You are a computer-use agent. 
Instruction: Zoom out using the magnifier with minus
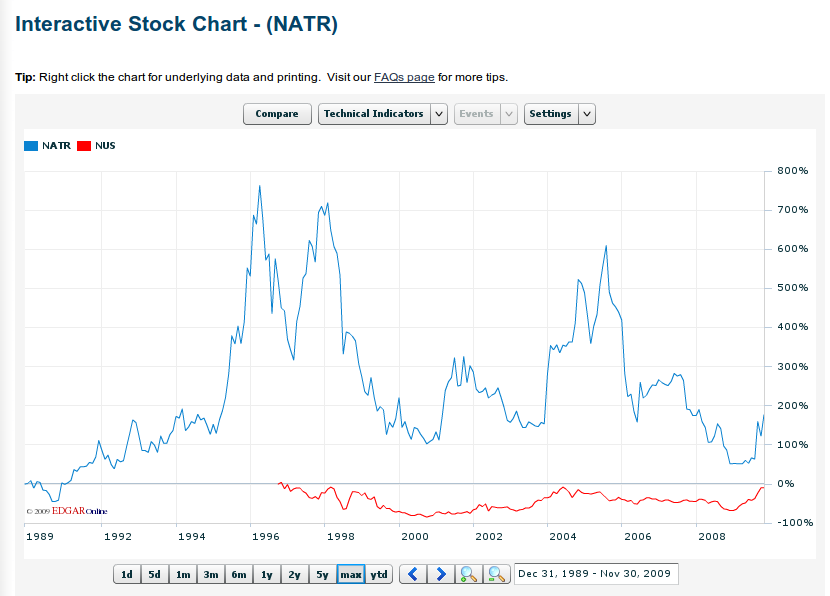(497, 574)
